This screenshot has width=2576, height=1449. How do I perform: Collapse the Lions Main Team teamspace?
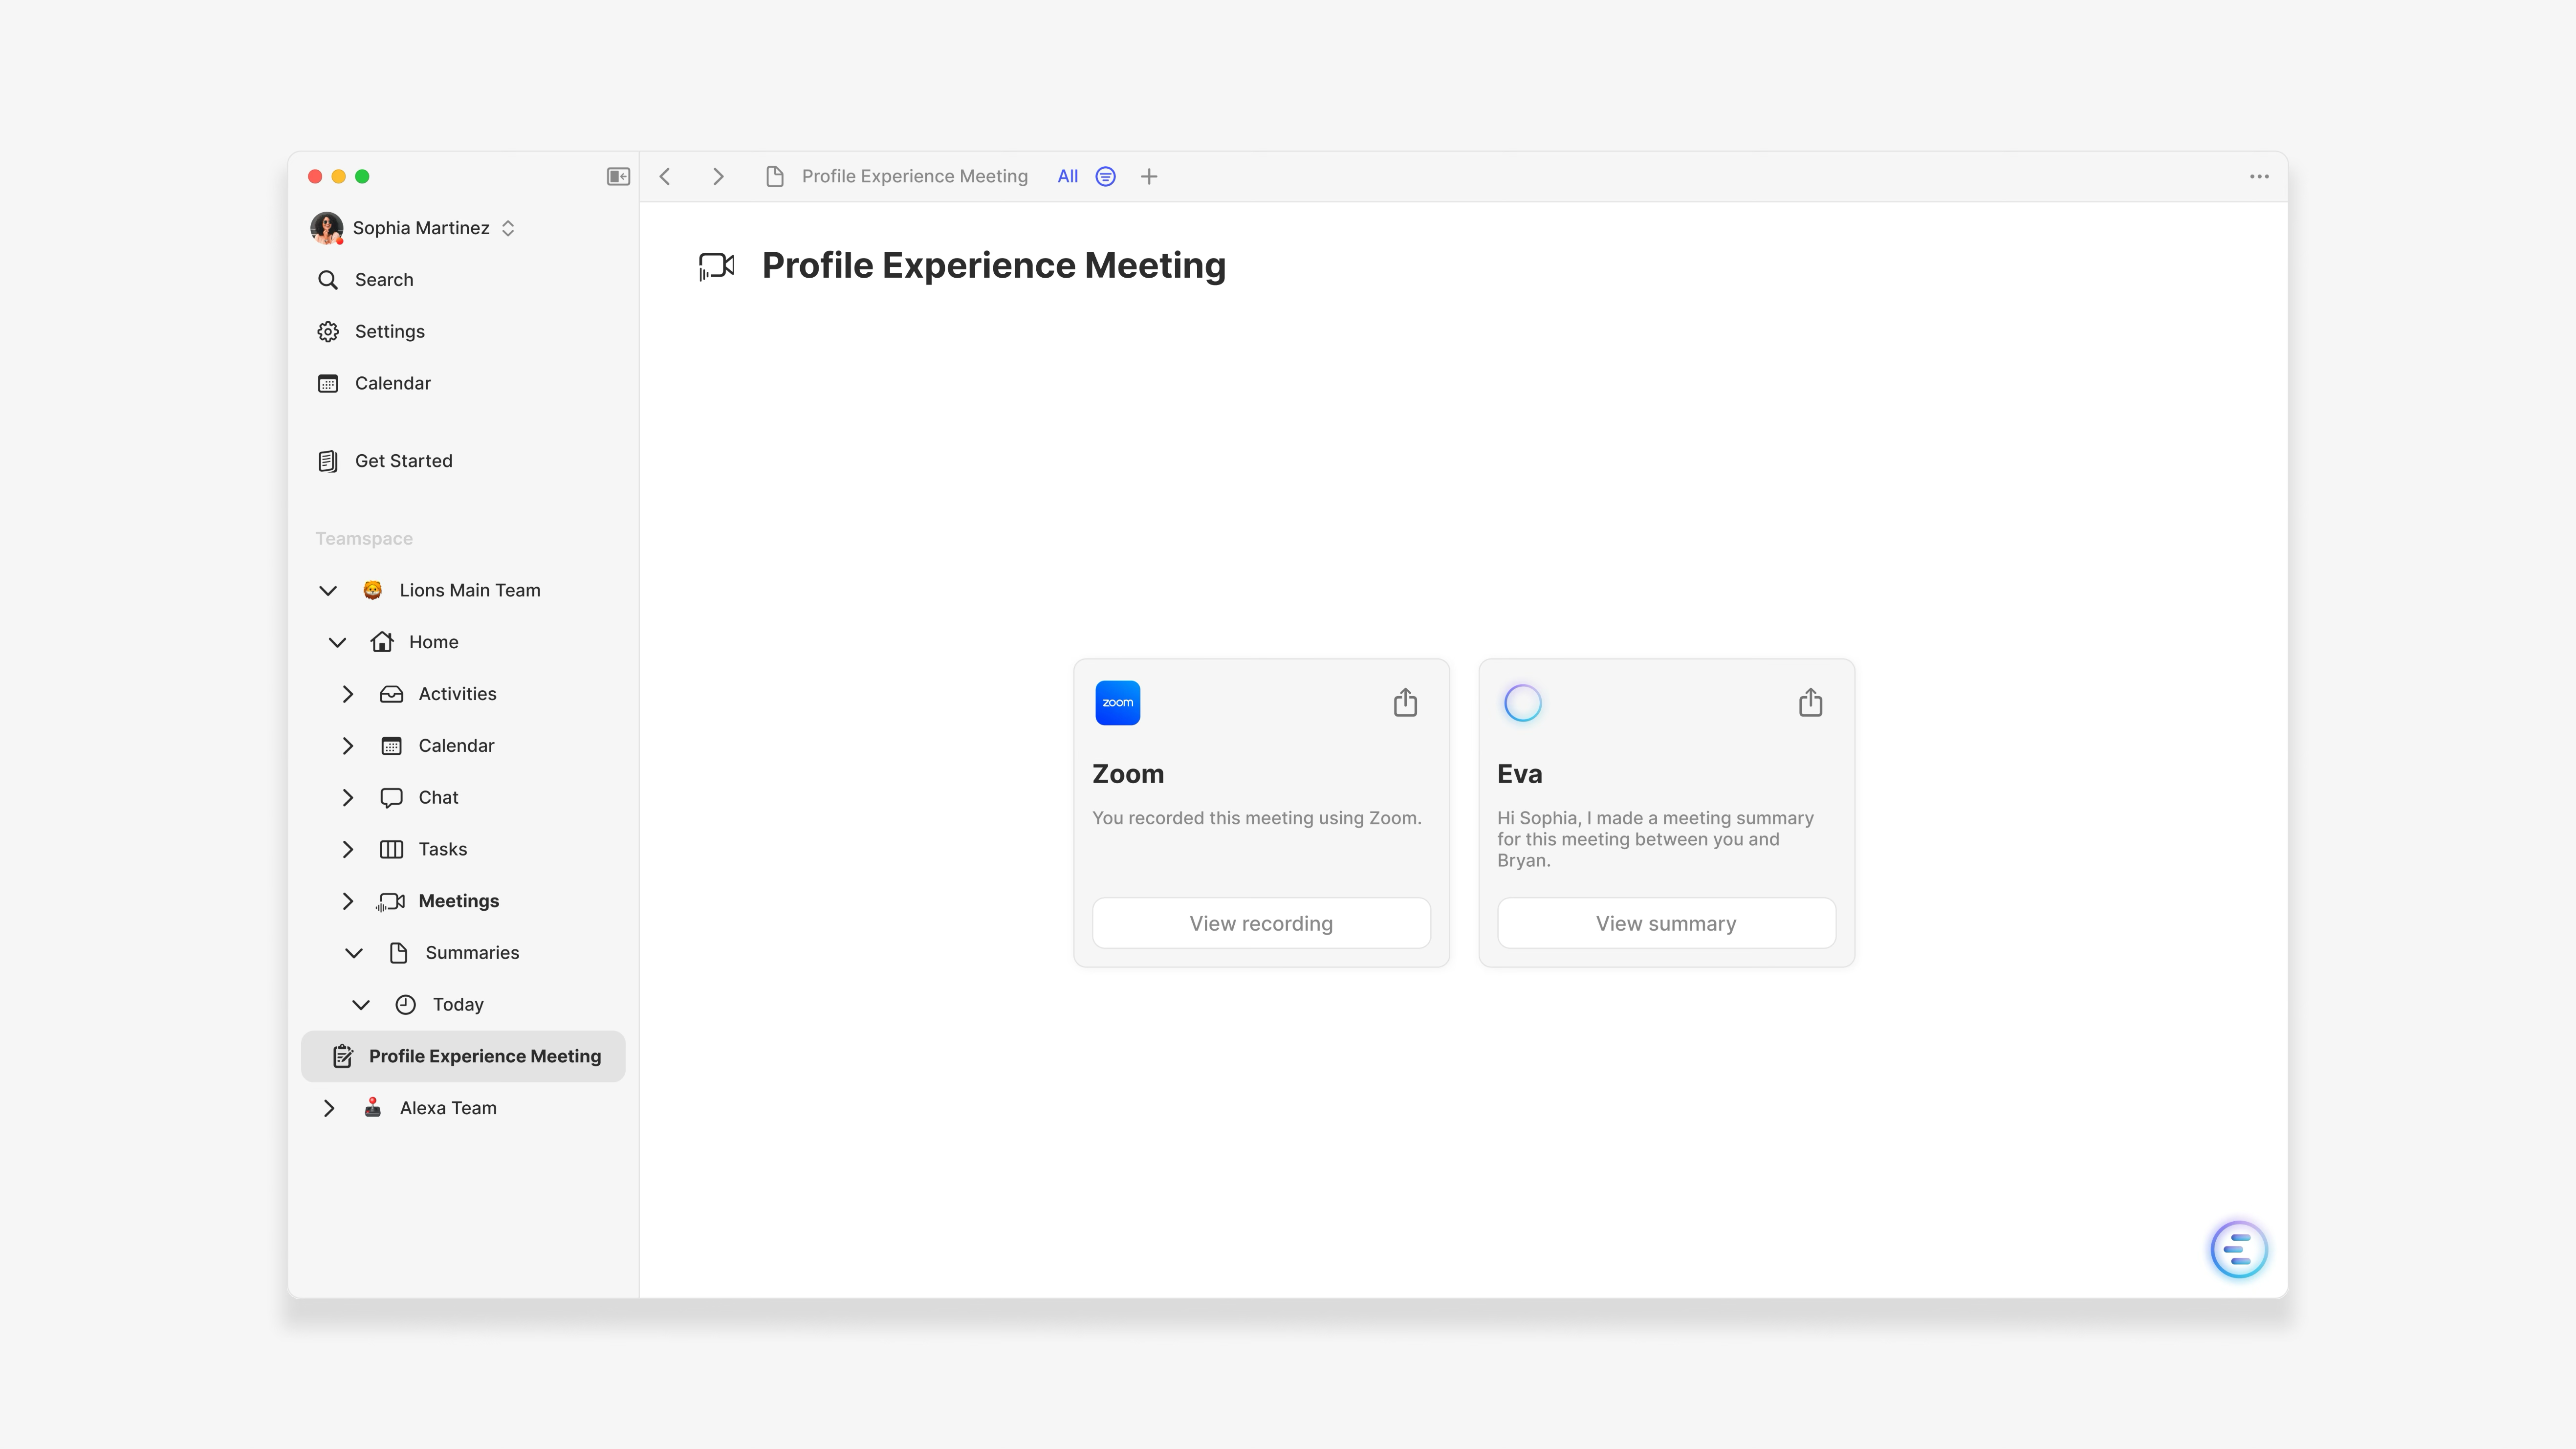coord(328,590)
